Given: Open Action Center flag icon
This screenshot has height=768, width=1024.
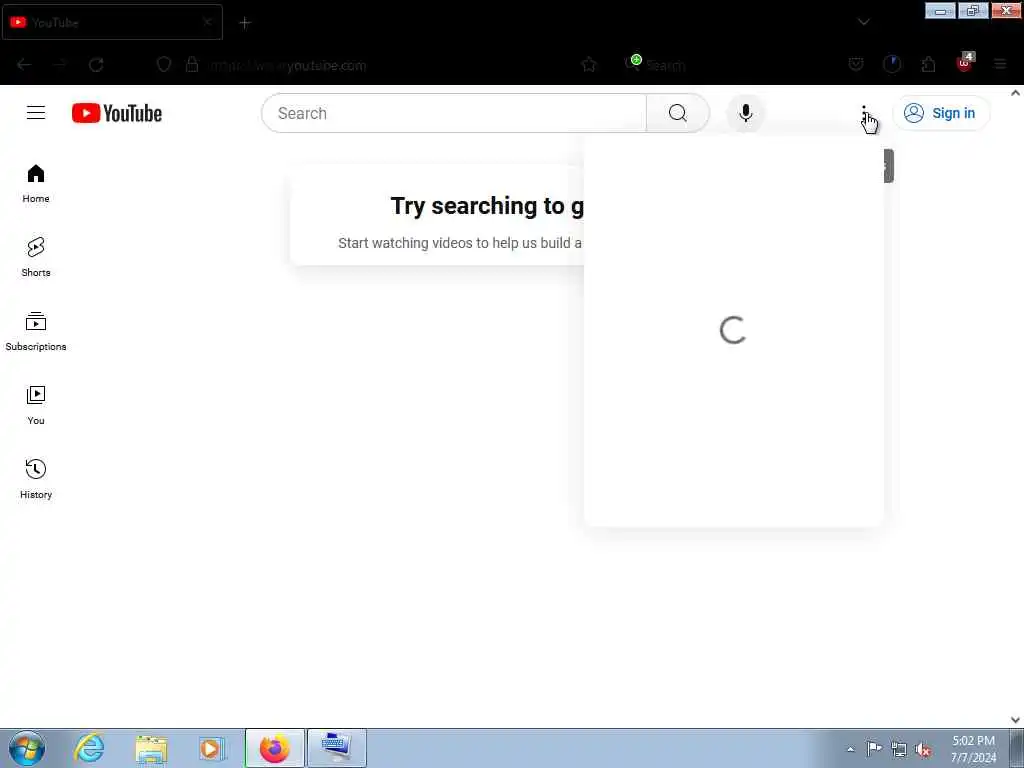Looking at the screenshot, I should point(873,749).
